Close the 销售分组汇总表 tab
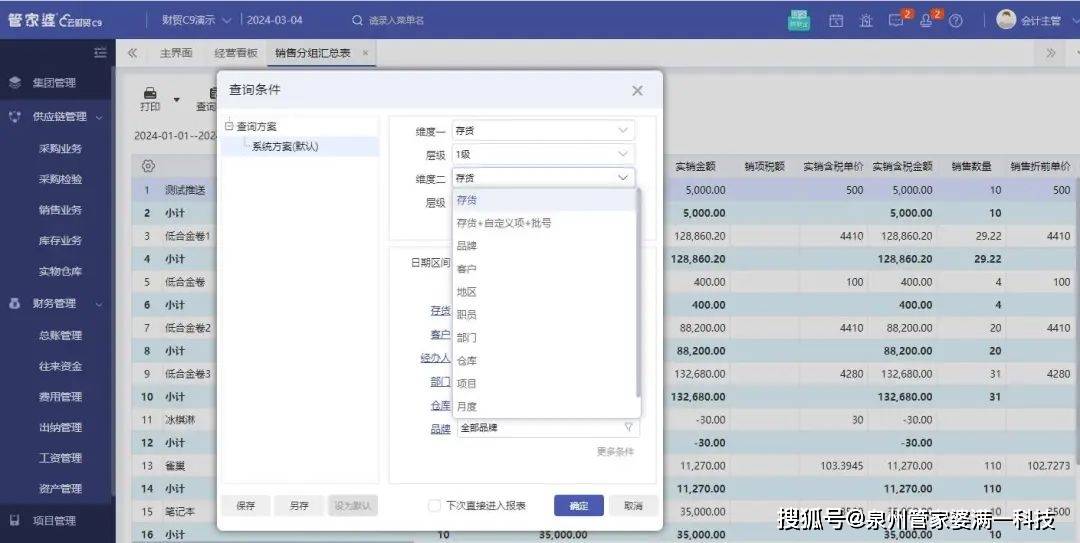 coord(365,52)
